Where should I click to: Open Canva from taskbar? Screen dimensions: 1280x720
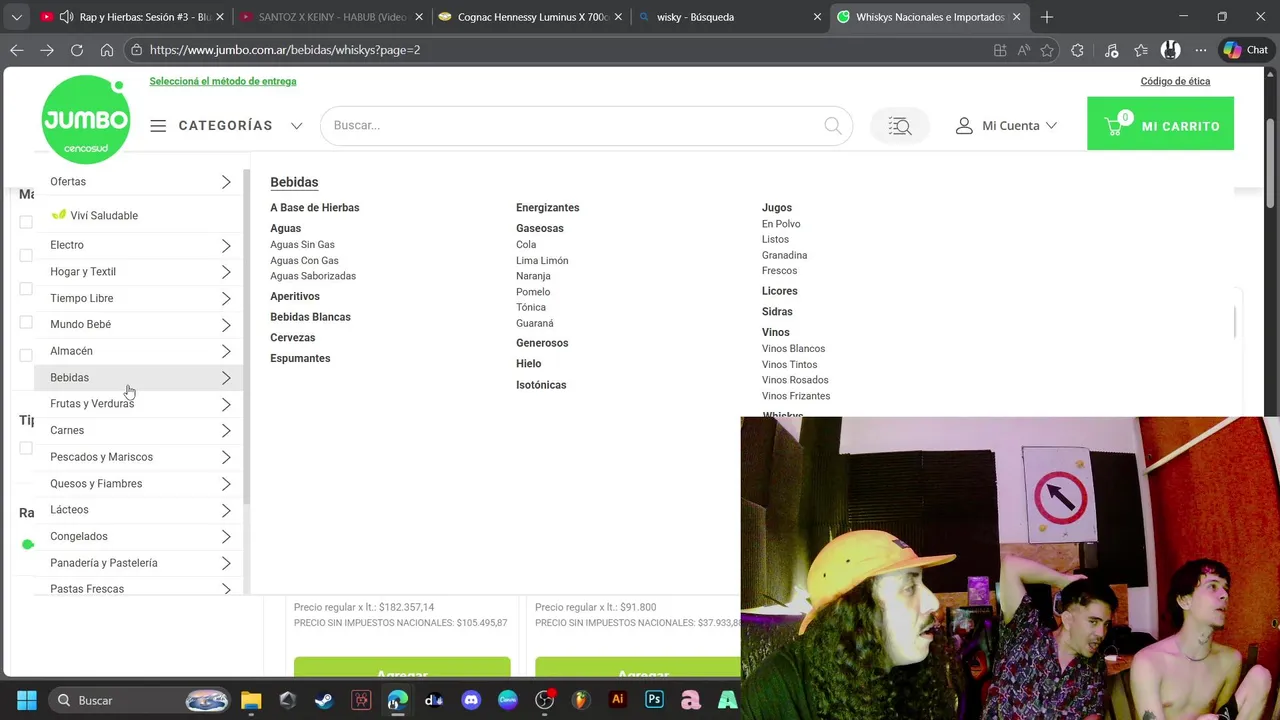(508, 700)
